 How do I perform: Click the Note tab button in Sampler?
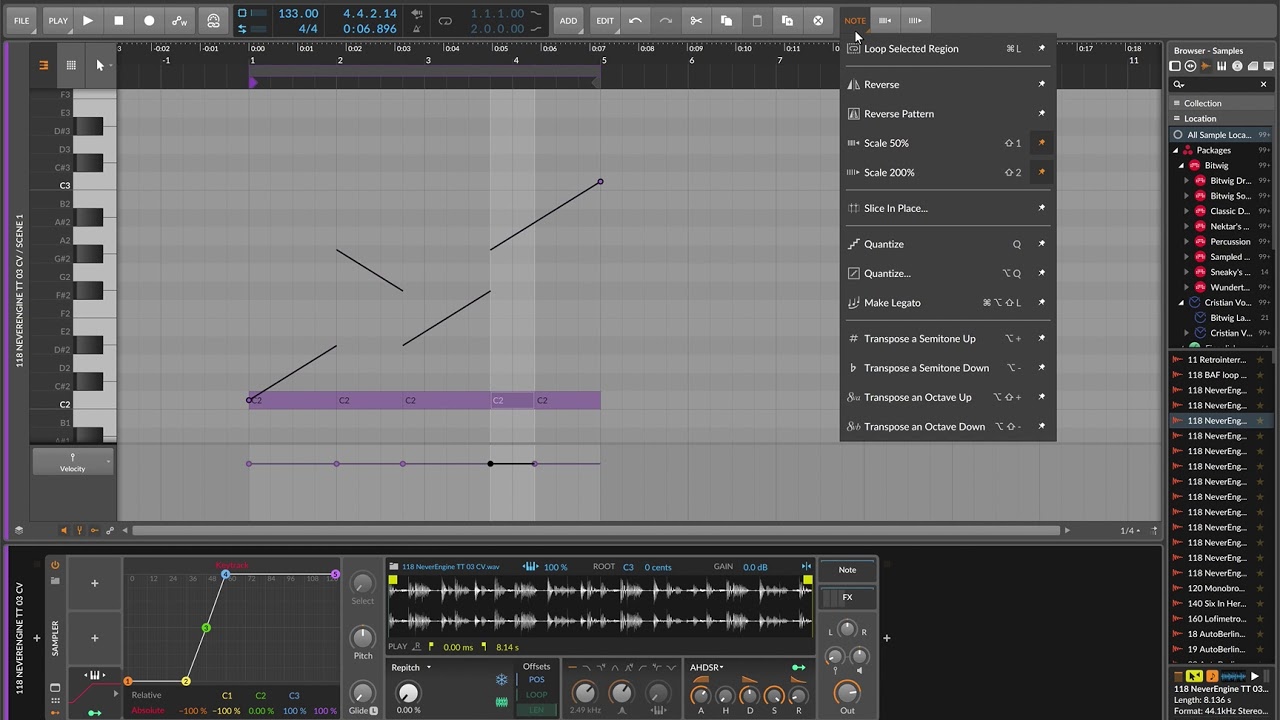847,570
